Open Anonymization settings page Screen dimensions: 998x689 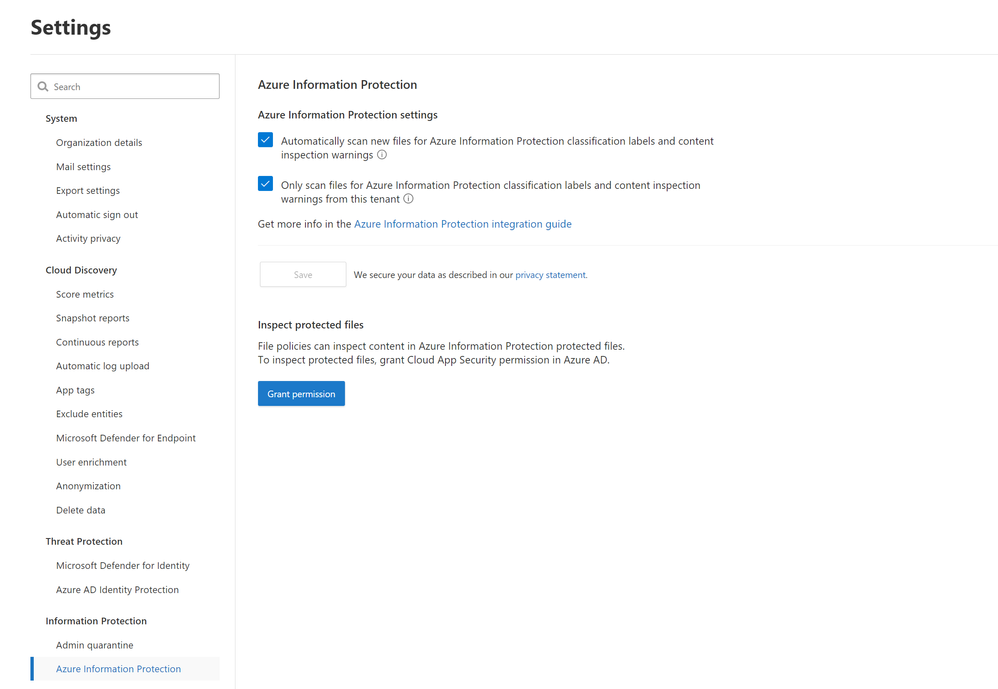pyautogui.click(x=88, y=486)
